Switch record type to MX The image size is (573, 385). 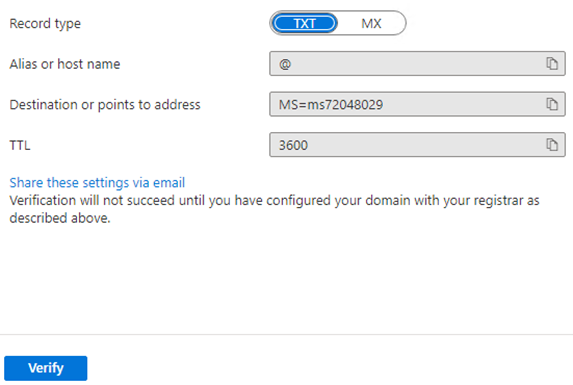point(371,23)
